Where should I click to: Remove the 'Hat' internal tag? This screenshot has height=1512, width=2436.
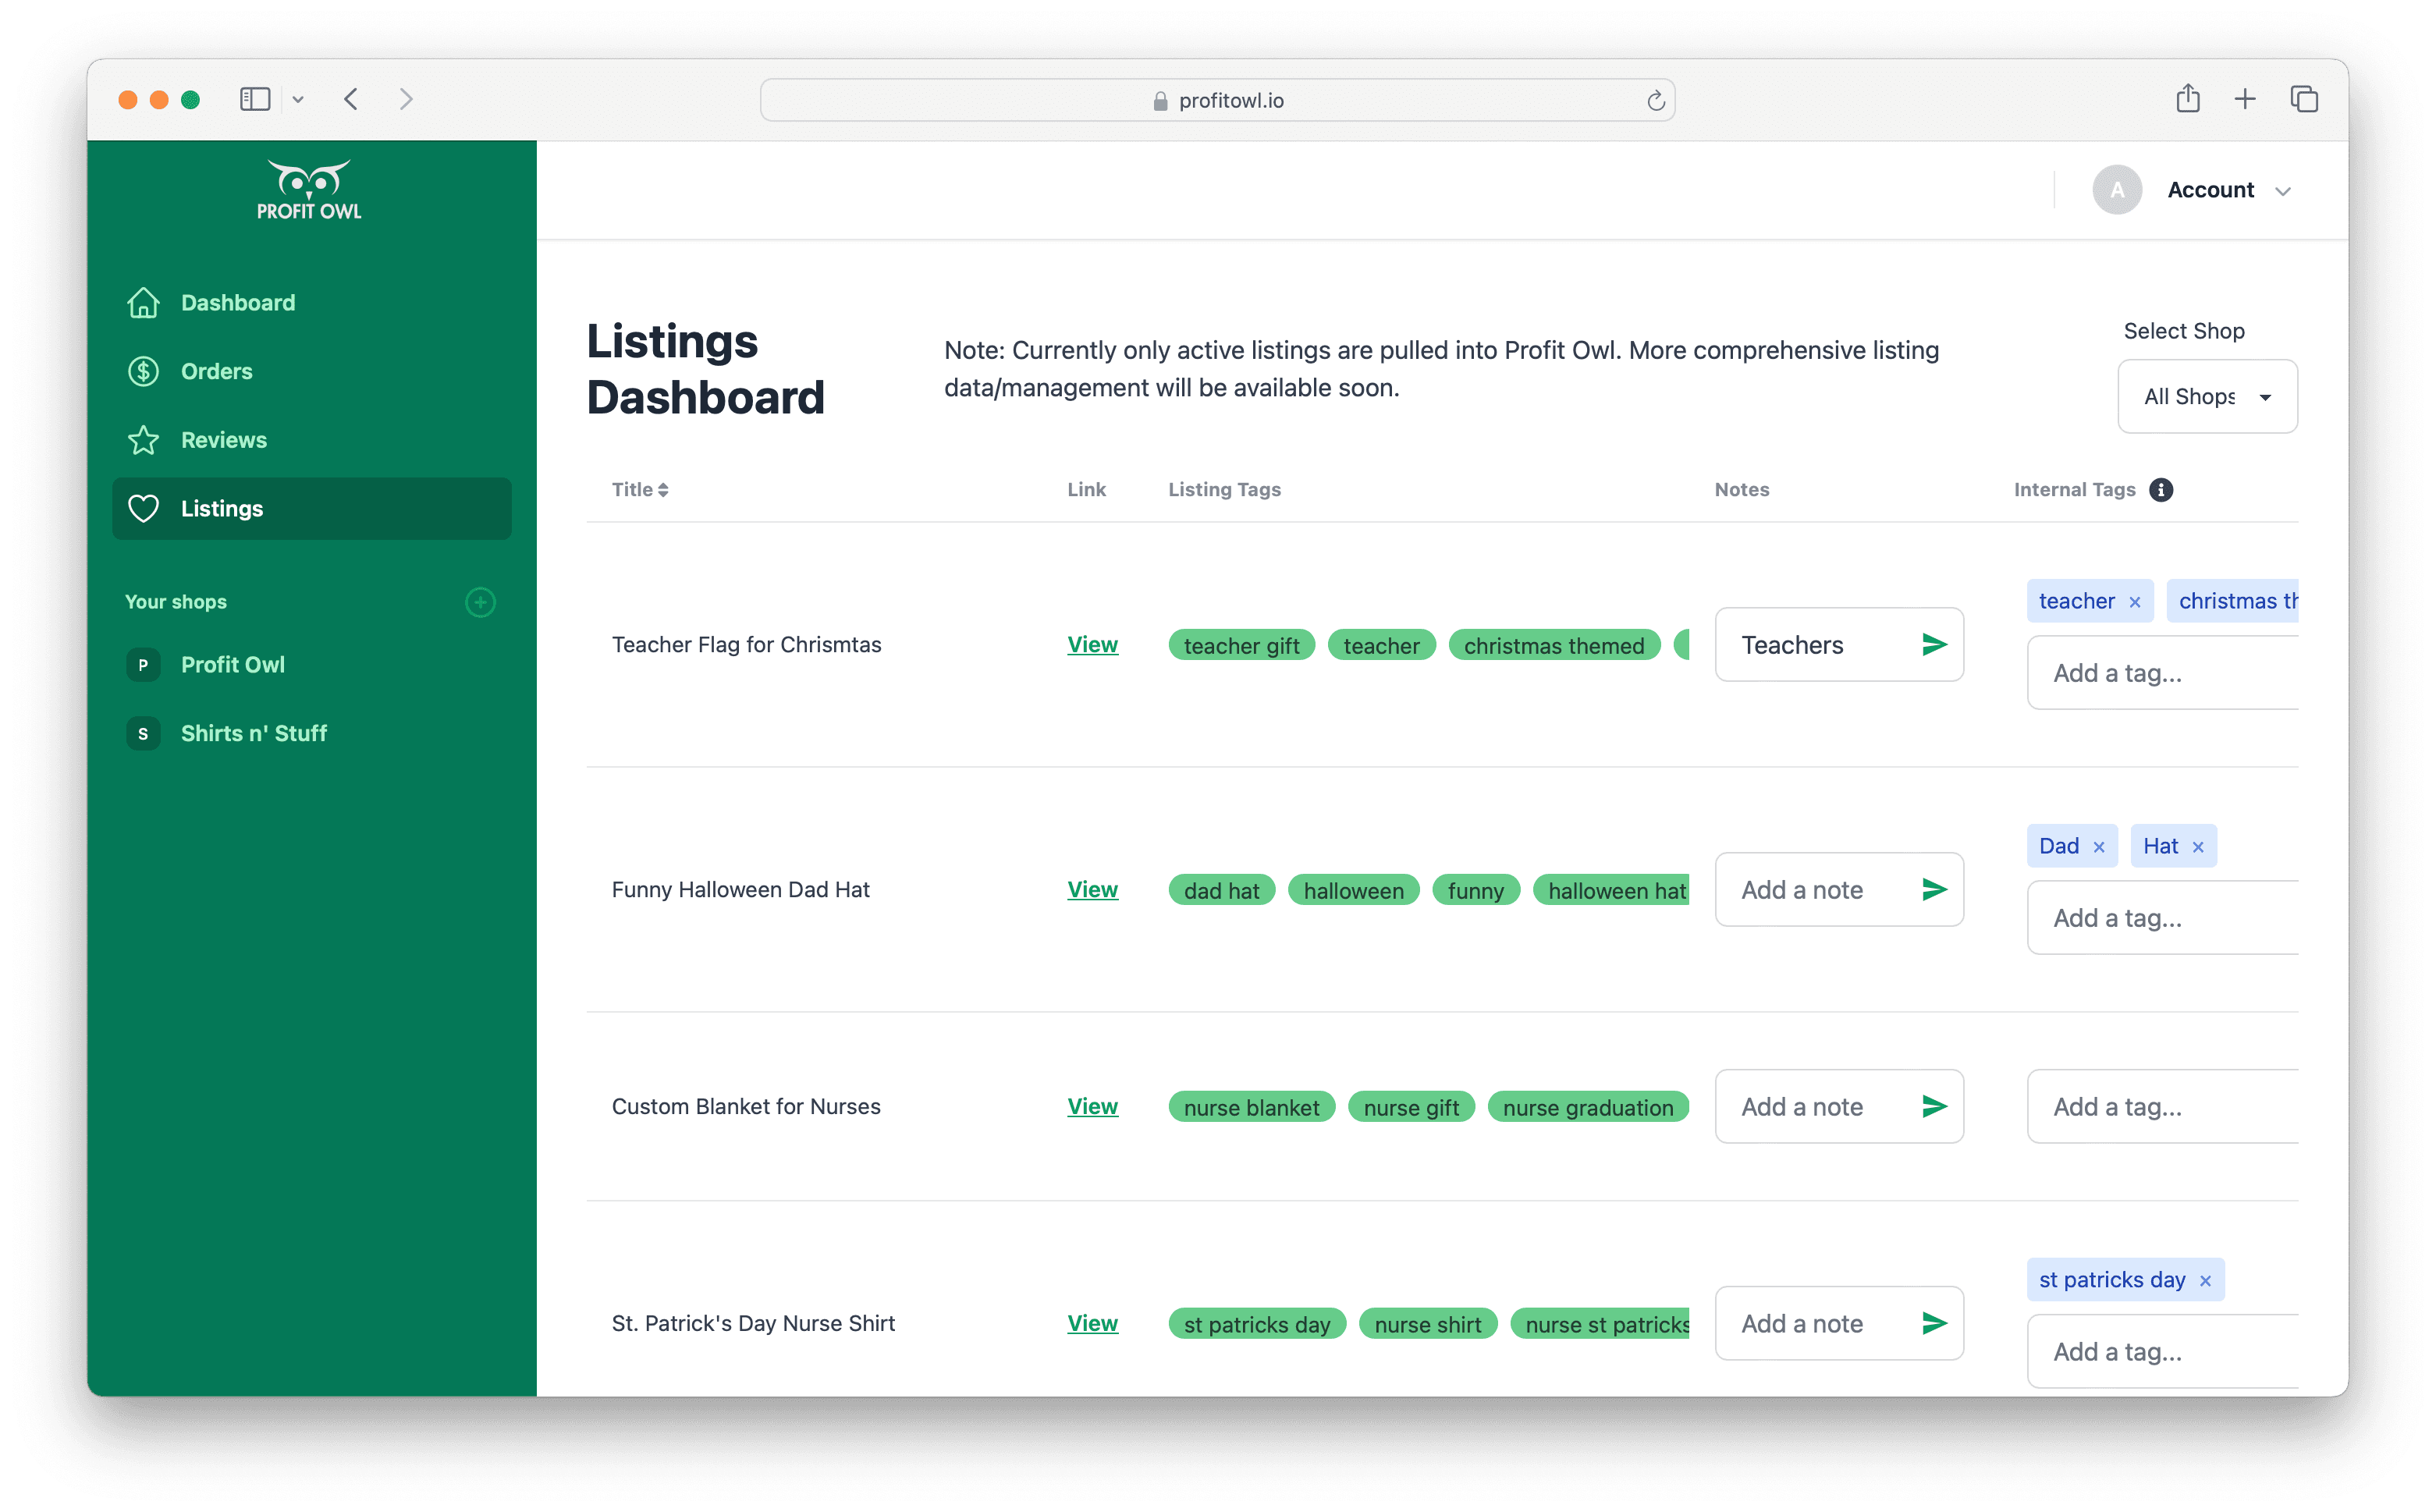coord(2198,847)
